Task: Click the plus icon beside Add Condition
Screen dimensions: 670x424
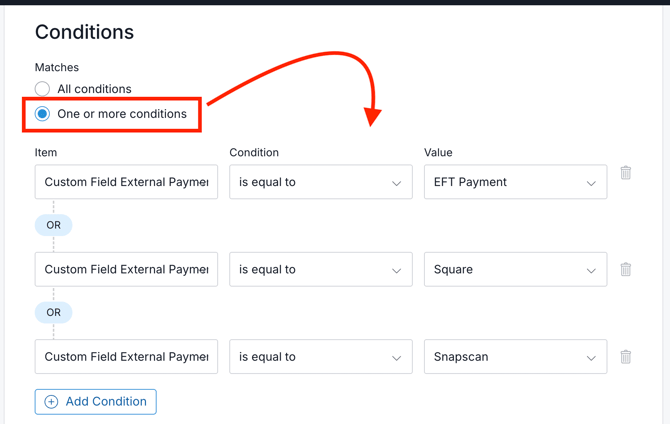Action: pyautogui.click(x=51, y=402)
